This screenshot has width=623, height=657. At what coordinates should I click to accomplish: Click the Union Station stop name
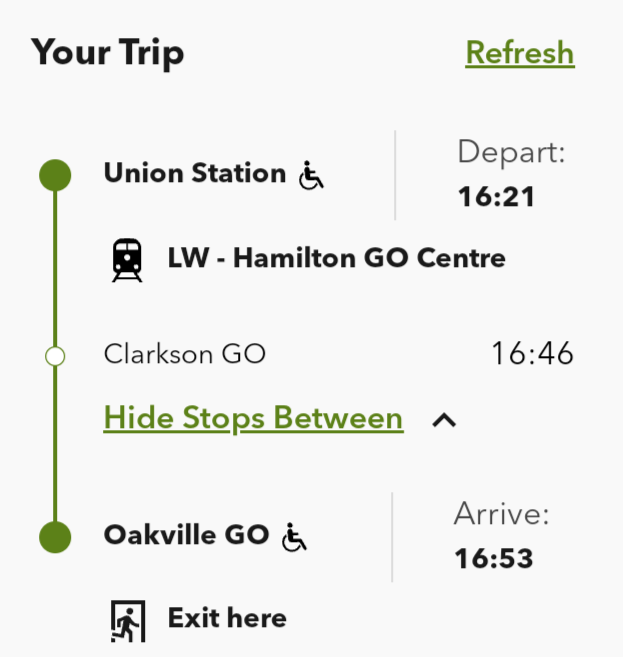pos(195,174)
